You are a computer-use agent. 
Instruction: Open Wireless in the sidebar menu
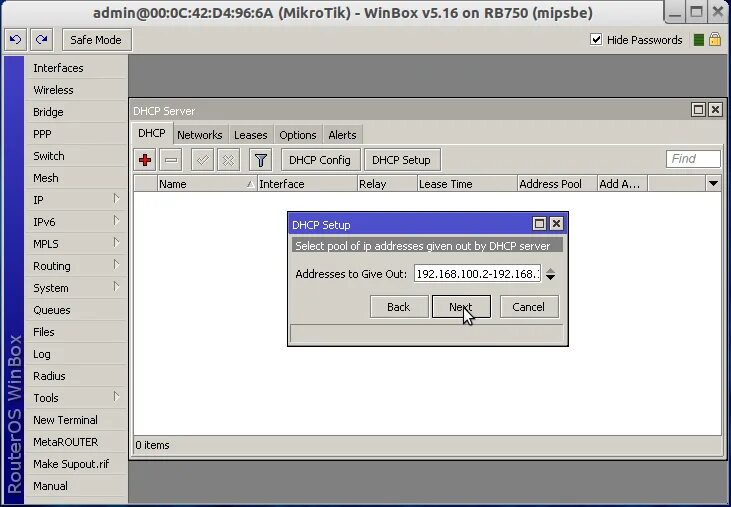pyautogui.click(x=76, y=90)
